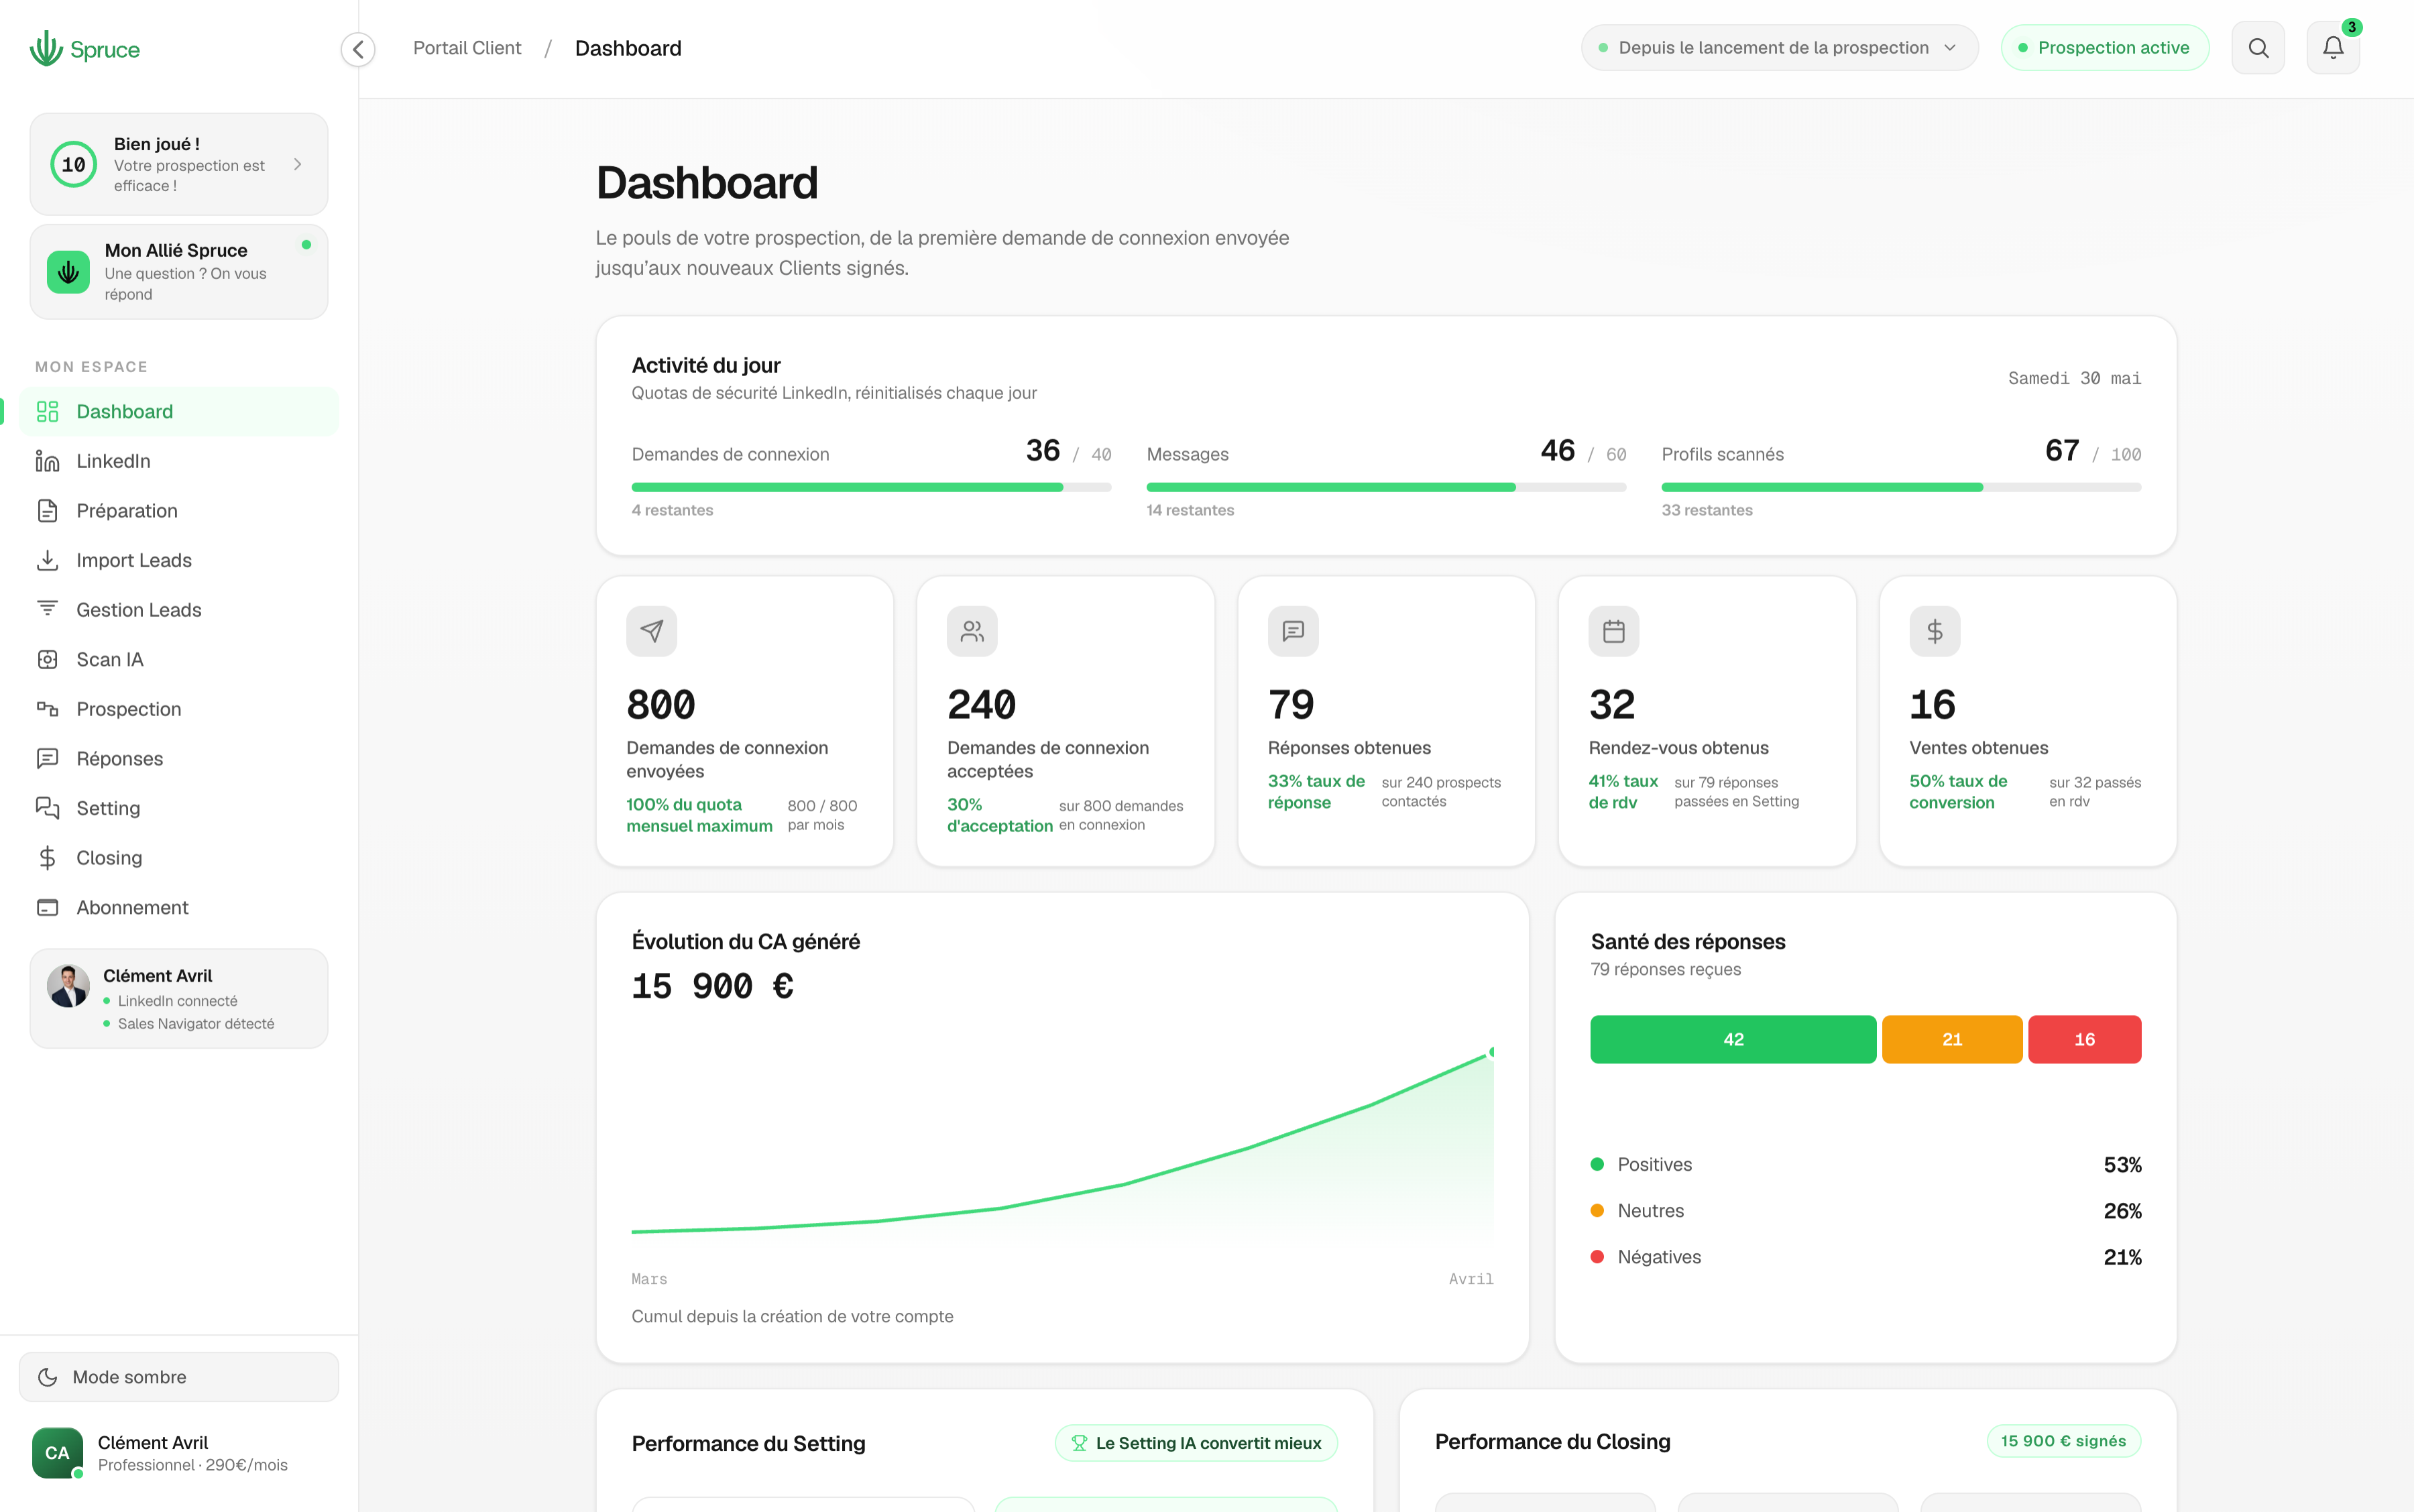Open the notifications bell
The image size is (2414, 1512).
(2333, 48)
